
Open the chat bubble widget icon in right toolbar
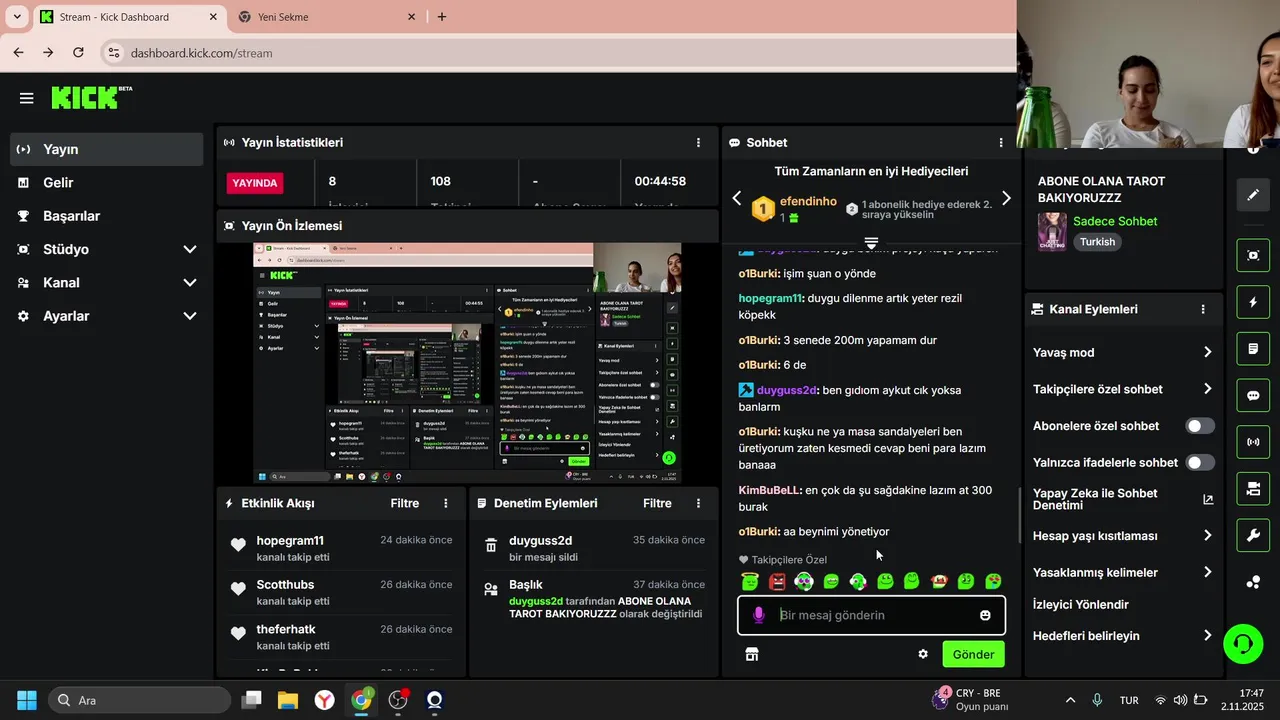coord(1253,395)
